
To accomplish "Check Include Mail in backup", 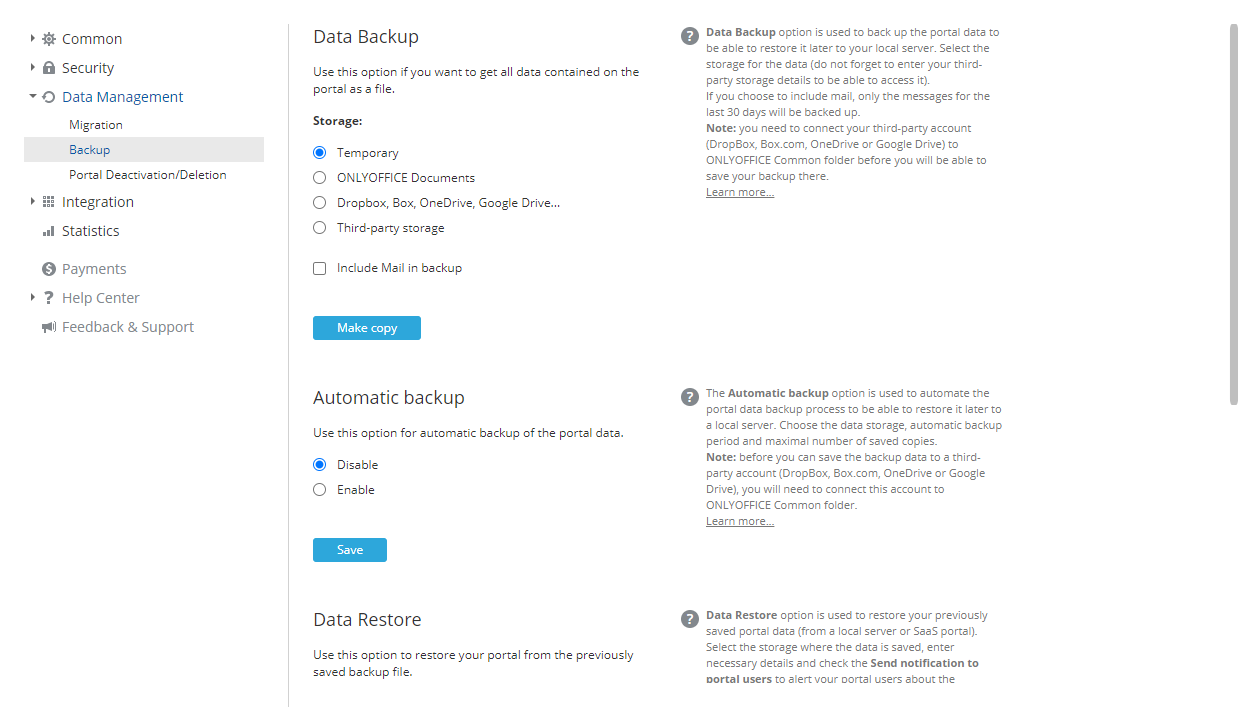I will [319, 268].
